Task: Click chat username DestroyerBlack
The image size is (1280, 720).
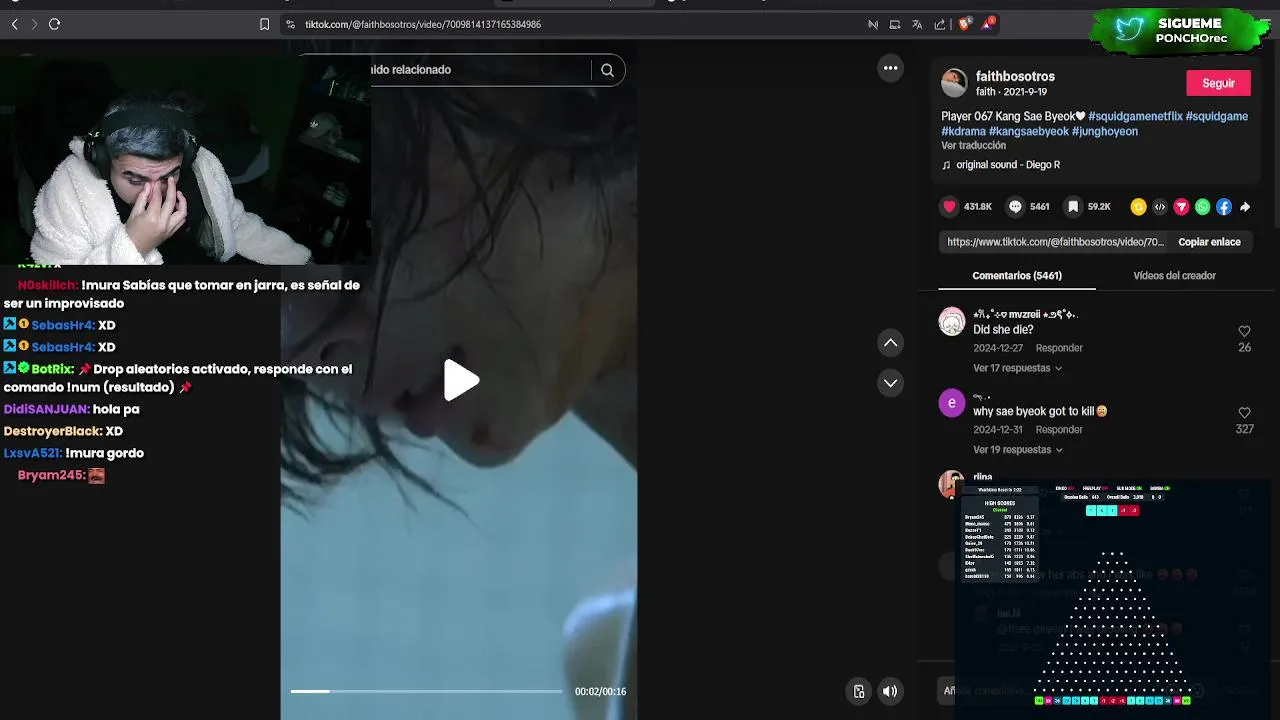Action: (53, 431)
